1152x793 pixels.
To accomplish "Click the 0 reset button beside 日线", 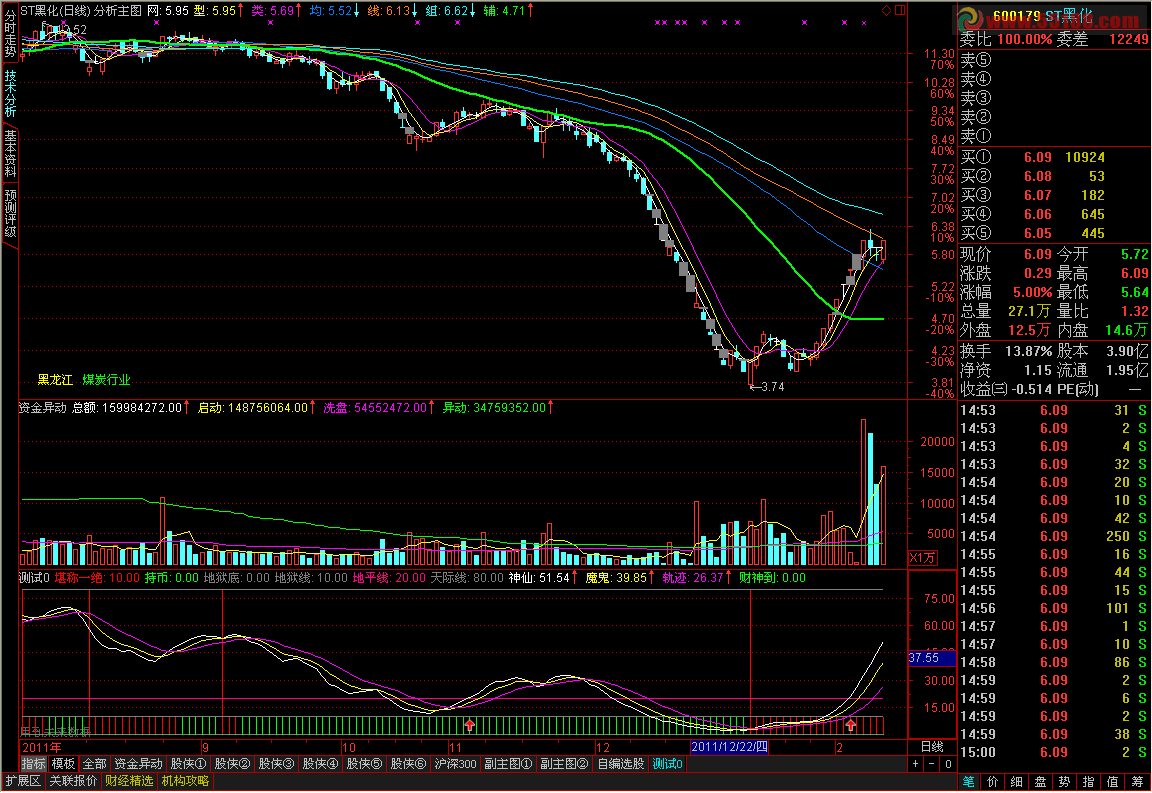I will coord(947,764).
